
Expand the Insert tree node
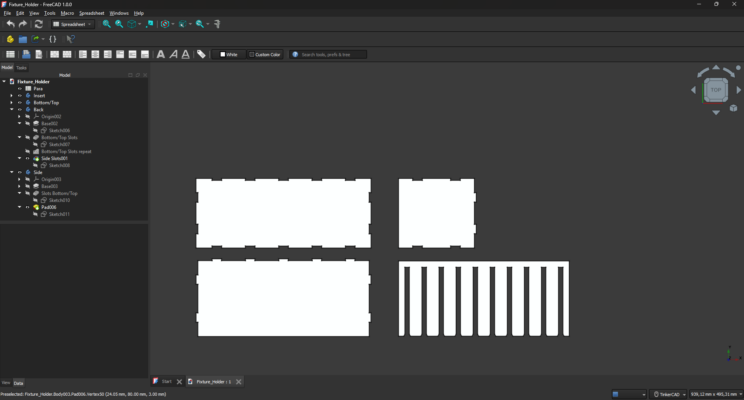[x=11, y=95]
